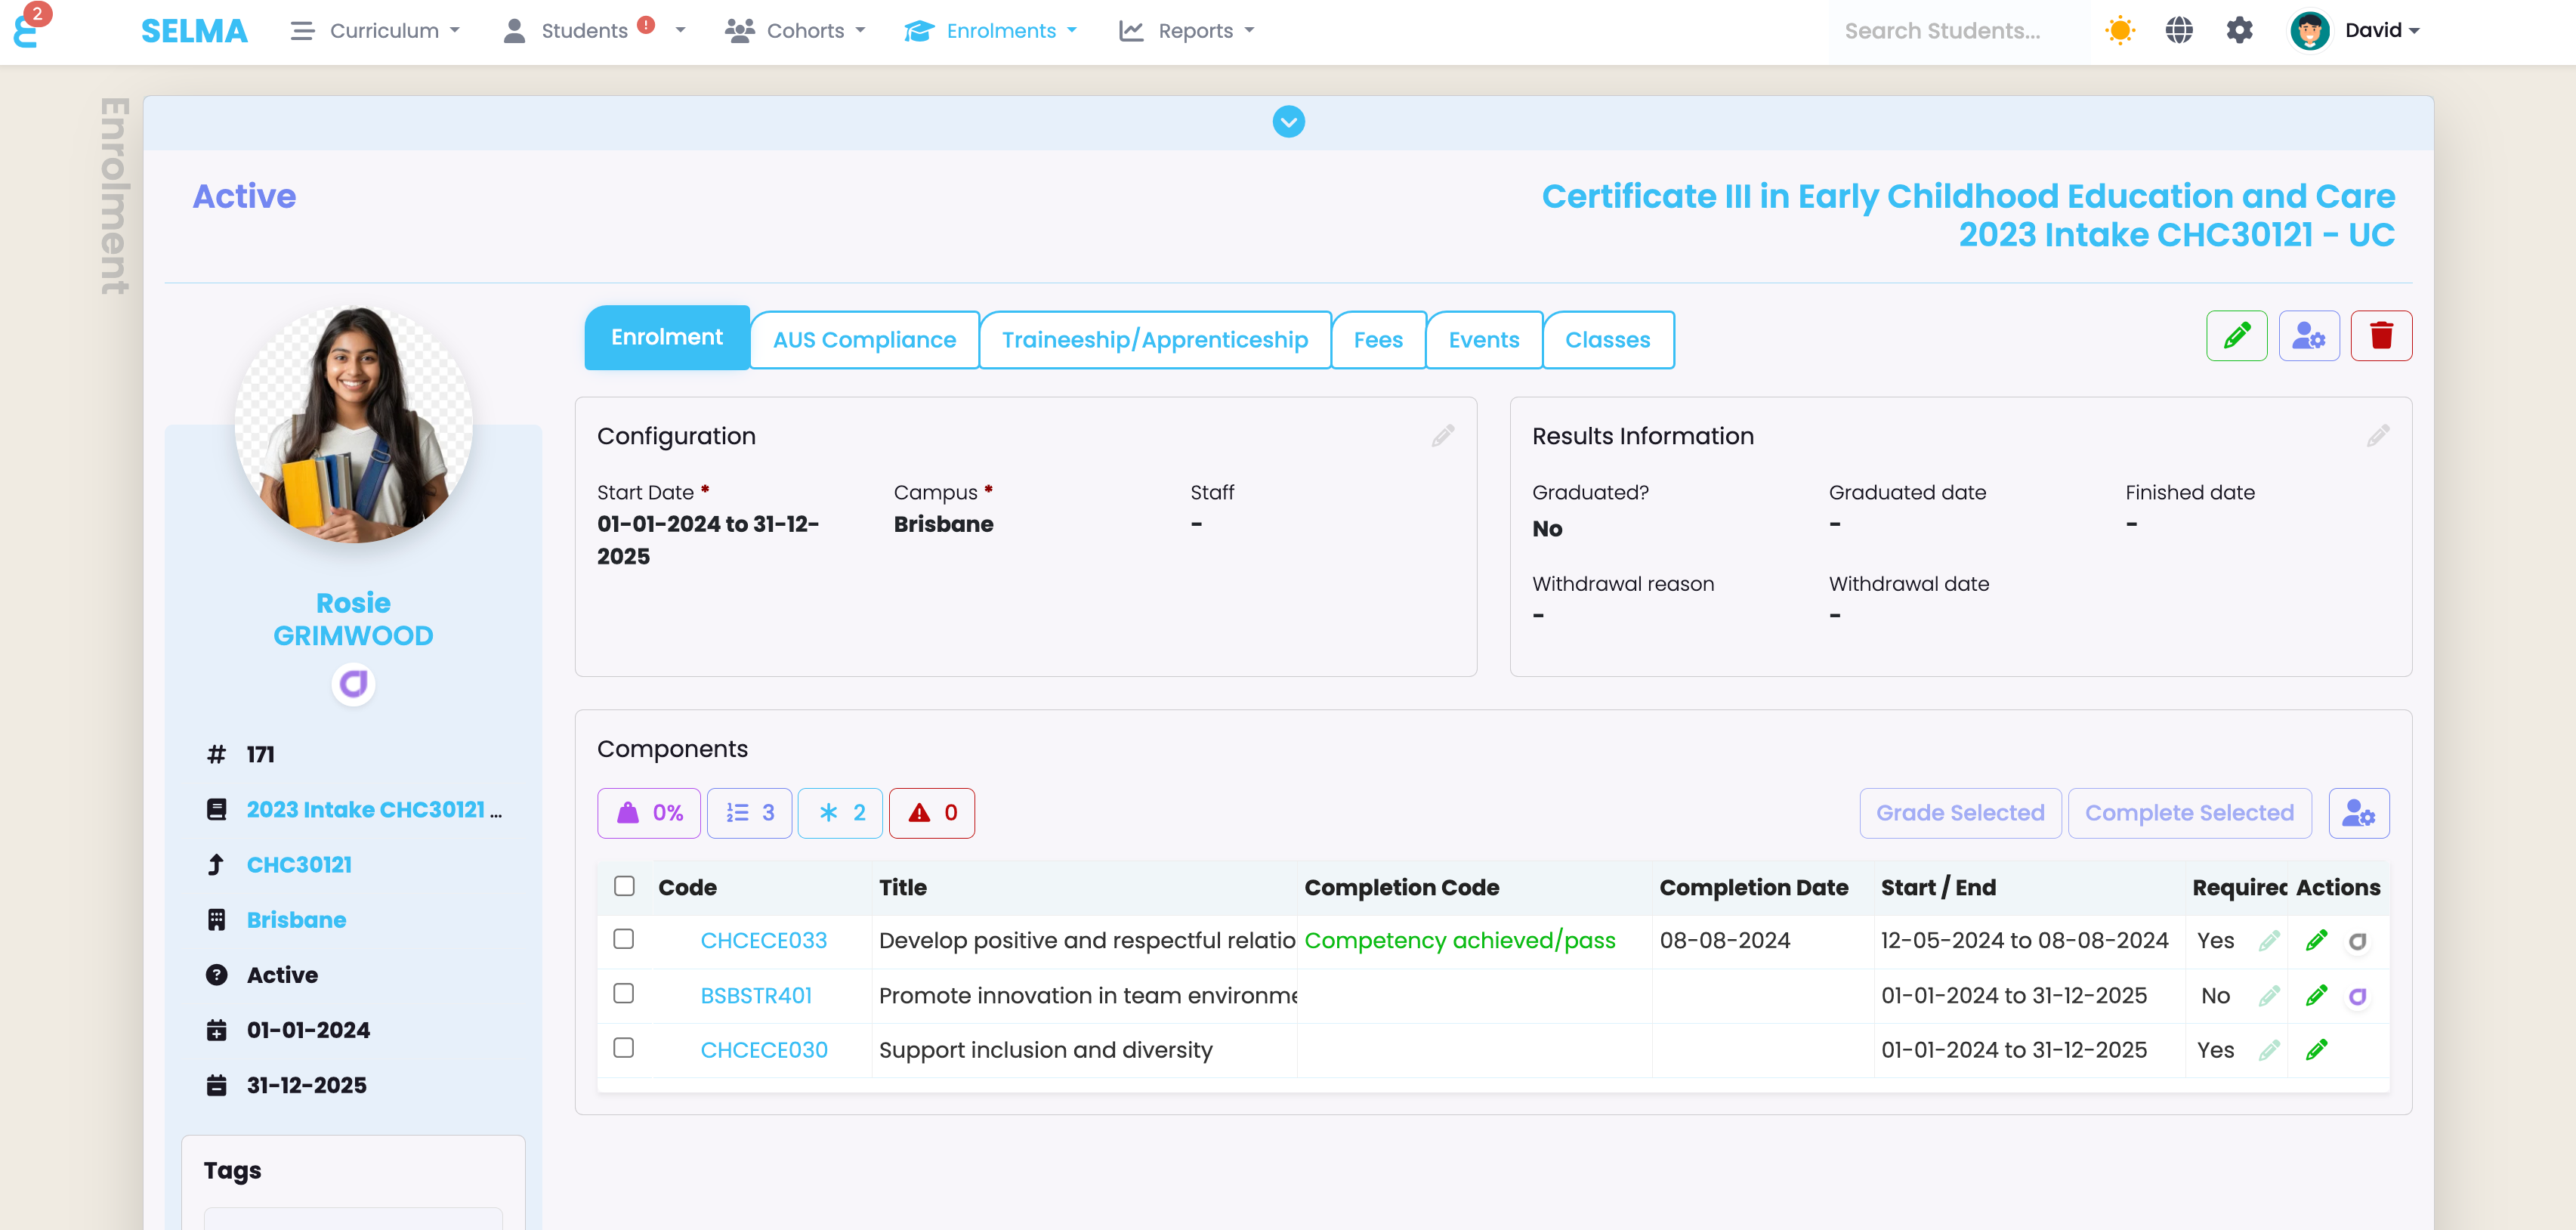Click Grade Selected button for components
The width and height of the screenshot is (2576, 1230).
(x=1960, y=811)
